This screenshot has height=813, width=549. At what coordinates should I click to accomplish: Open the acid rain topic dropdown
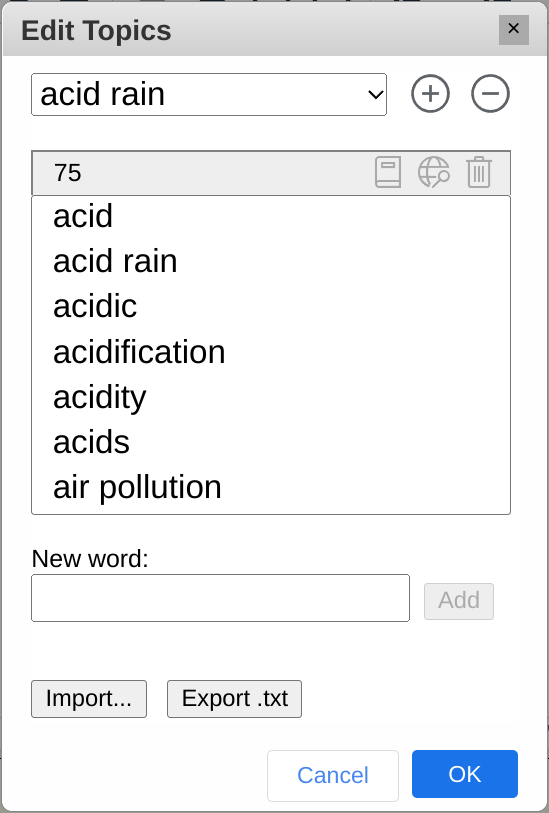click(x=209, y=94)
